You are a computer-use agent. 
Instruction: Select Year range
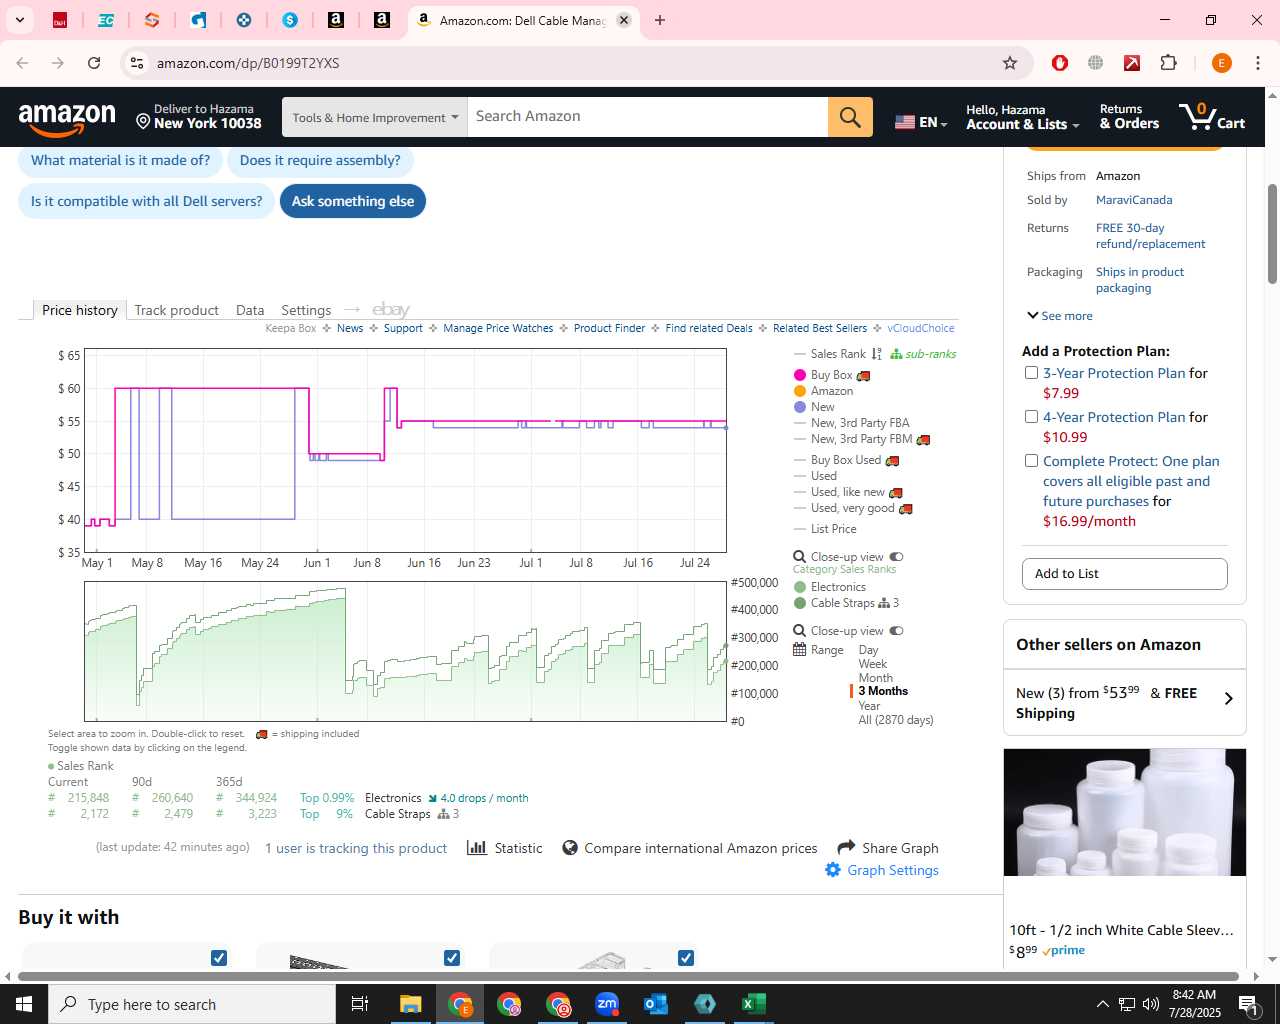click(x=869, y=706)
